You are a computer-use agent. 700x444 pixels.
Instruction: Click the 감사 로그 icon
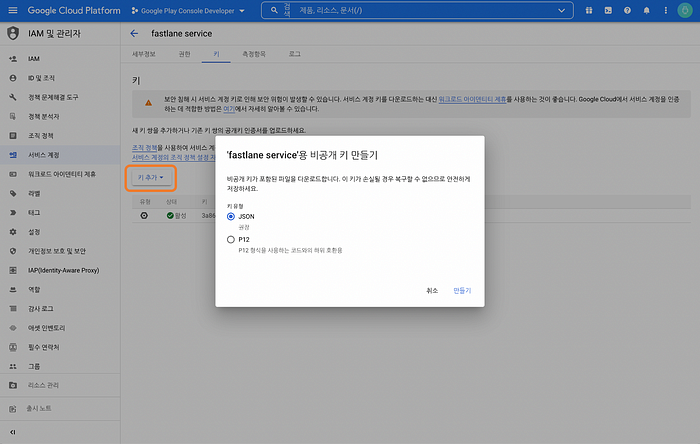click(x=13, y=308)
